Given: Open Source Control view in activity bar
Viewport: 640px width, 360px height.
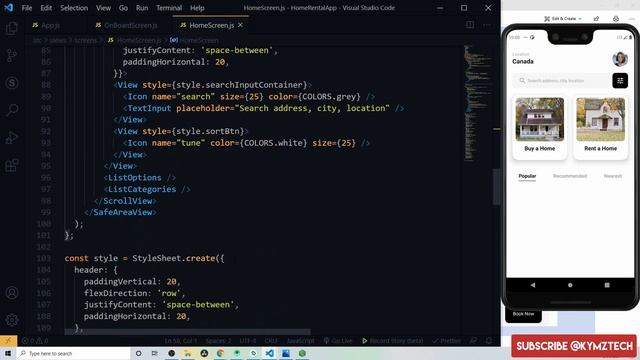Looking at the screenshot, I should [x=12, y=56].
